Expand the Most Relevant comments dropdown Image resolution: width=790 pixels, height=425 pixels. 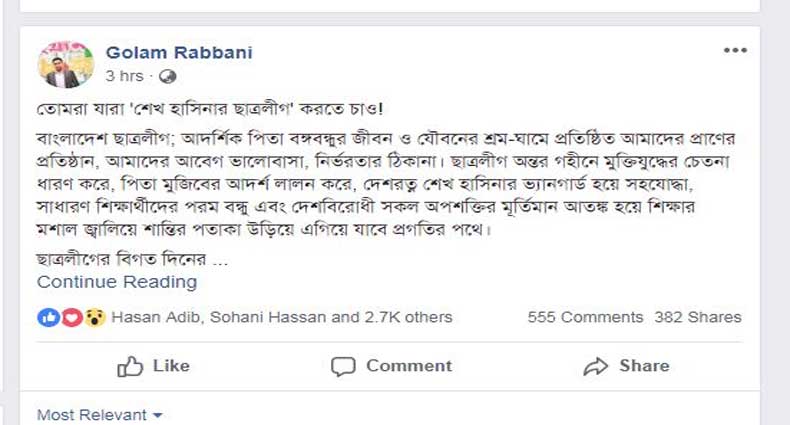[x=100, y=414]
